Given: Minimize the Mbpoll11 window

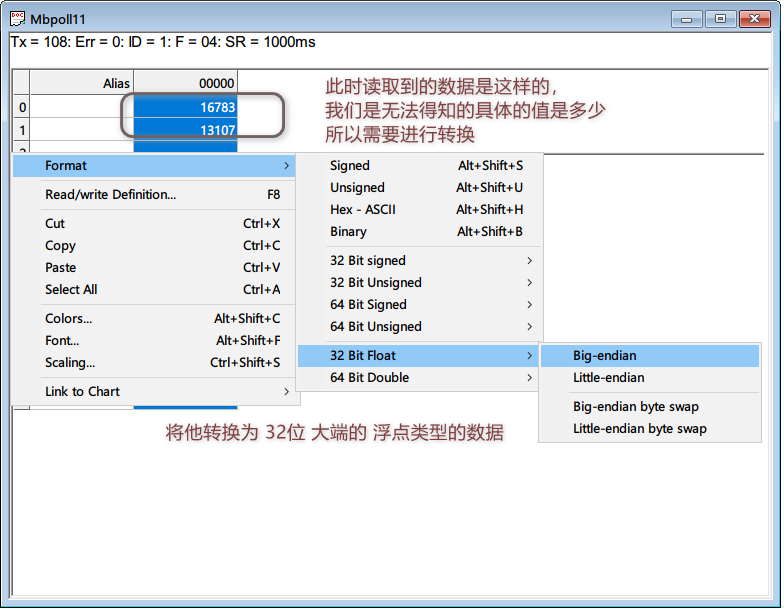Looking at the screenshot, I should 686,19.
